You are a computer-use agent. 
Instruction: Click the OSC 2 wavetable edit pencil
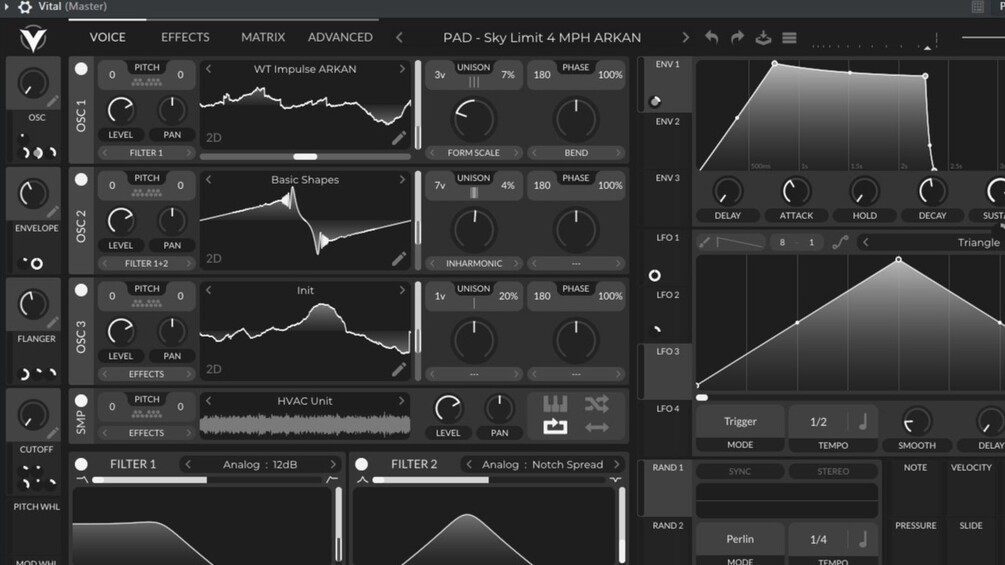pos(399,258)
